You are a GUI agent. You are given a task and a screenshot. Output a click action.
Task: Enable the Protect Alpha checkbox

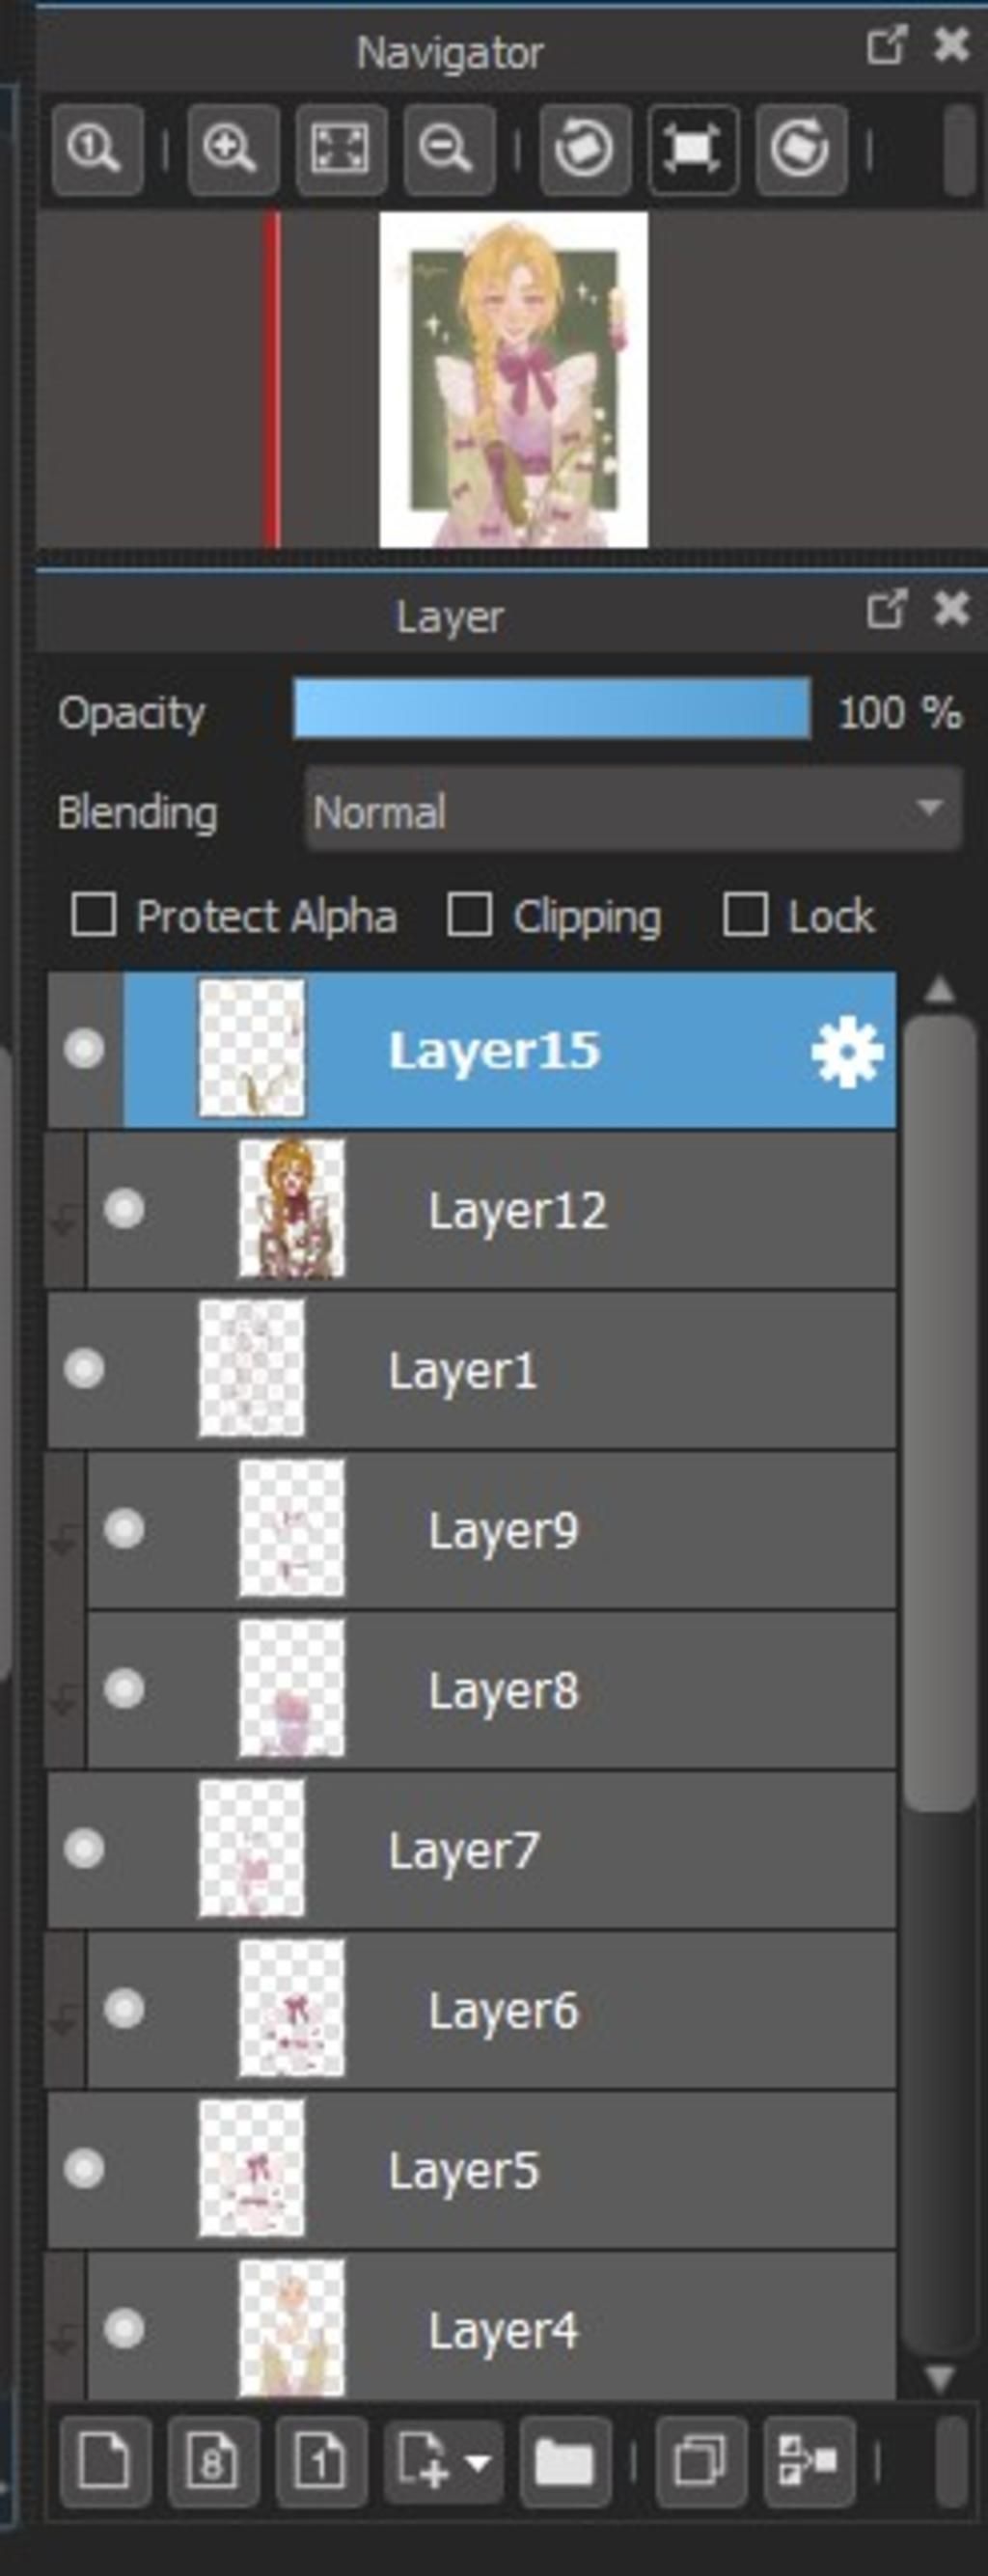tap(93, 915)
